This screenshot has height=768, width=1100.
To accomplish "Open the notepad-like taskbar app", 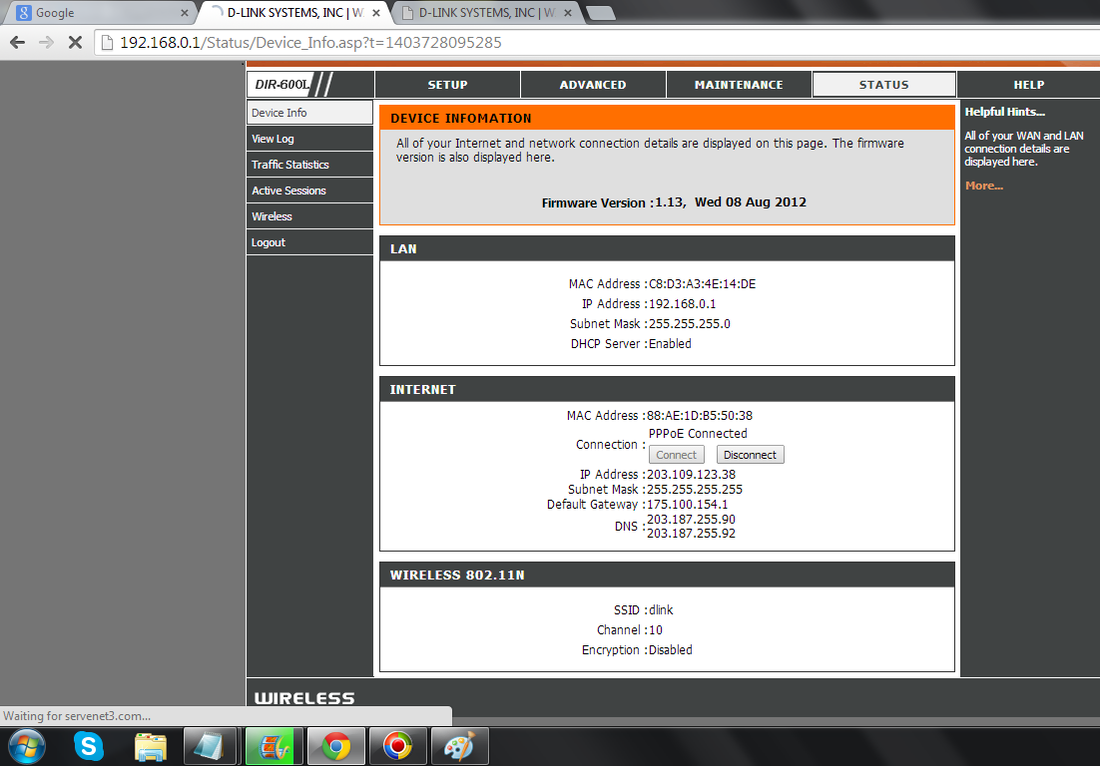I will pyautogui.click(x=210, y=746).
